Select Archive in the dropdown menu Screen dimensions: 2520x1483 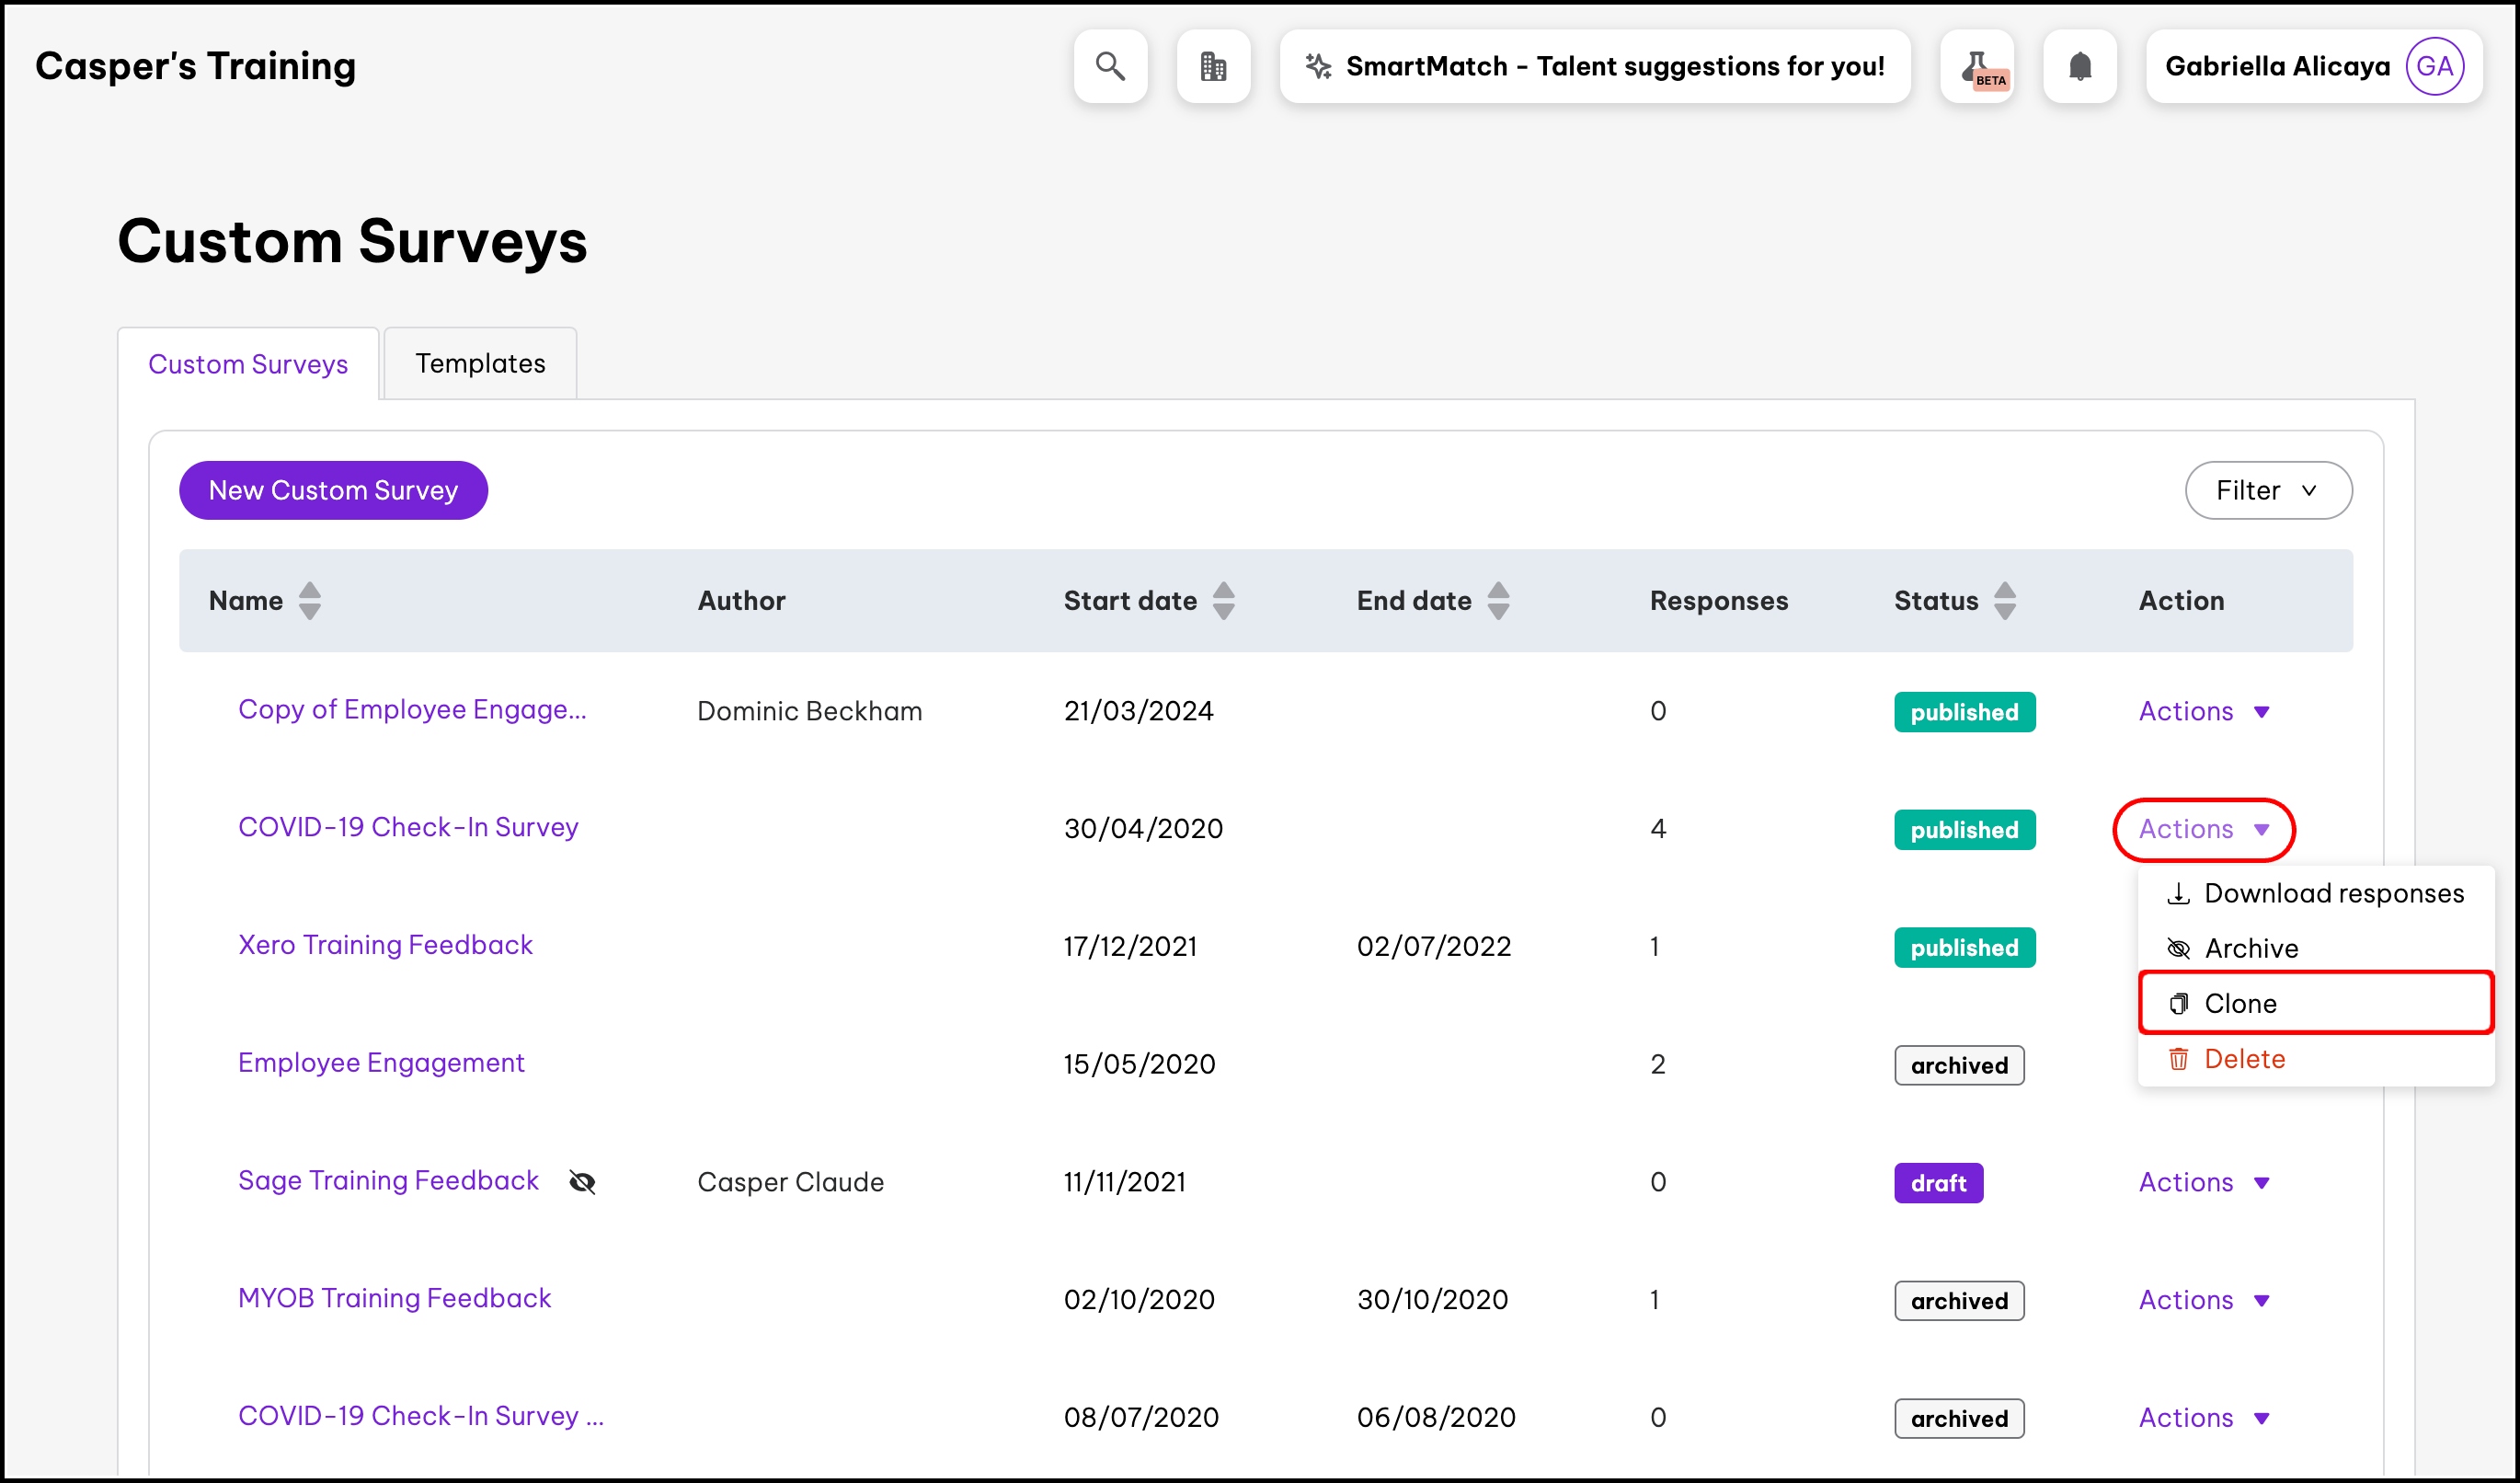click(2250, 948)
